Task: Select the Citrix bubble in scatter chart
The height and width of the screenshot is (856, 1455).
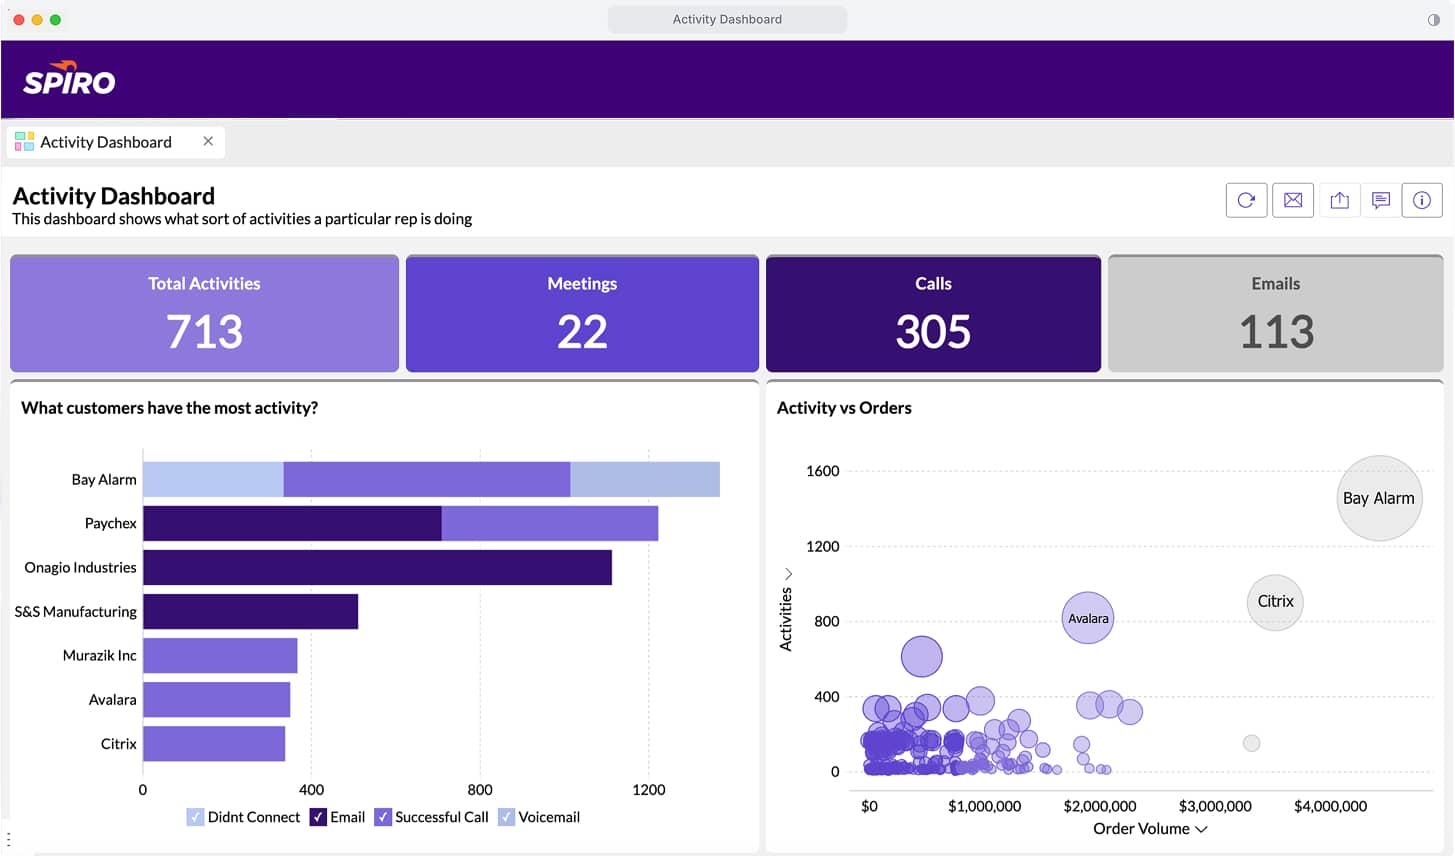Action: point(1275,602)
